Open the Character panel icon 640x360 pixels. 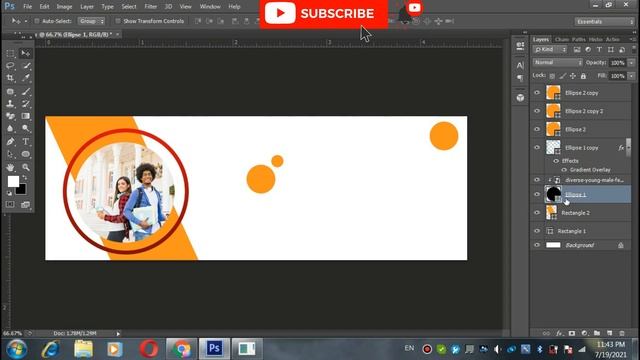[520, 65]
